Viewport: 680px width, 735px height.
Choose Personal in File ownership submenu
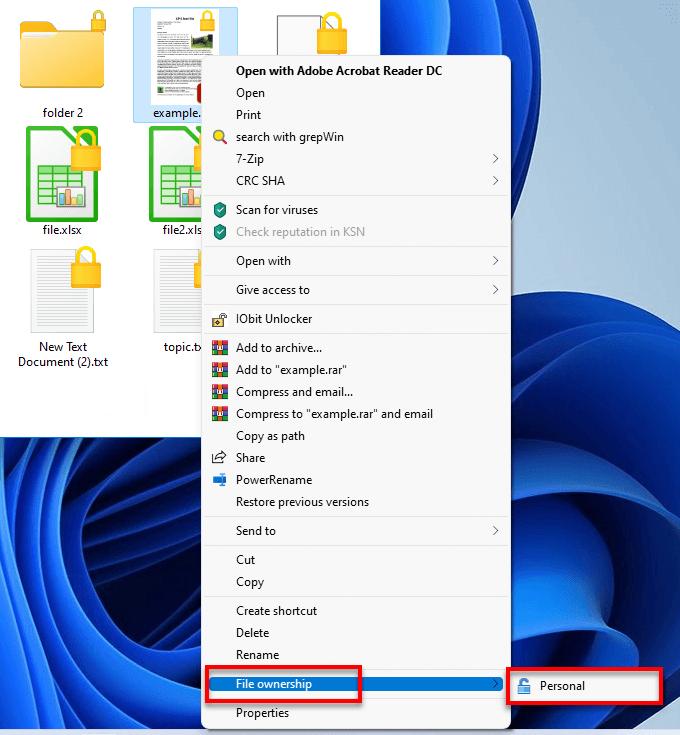click(562, 686)
